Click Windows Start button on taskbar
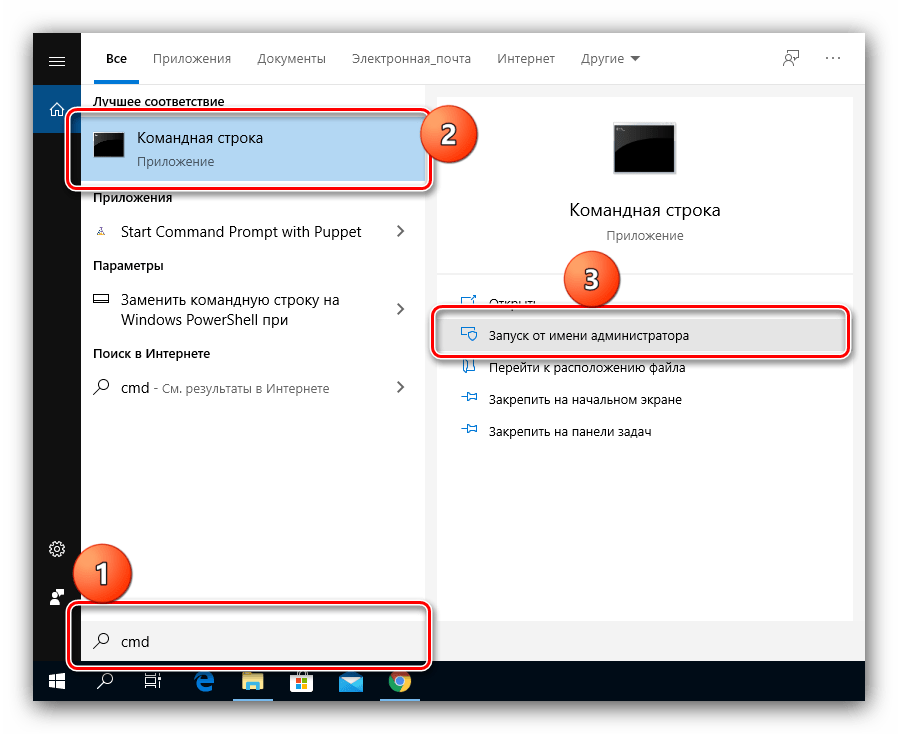 click(x=57, y=682)
